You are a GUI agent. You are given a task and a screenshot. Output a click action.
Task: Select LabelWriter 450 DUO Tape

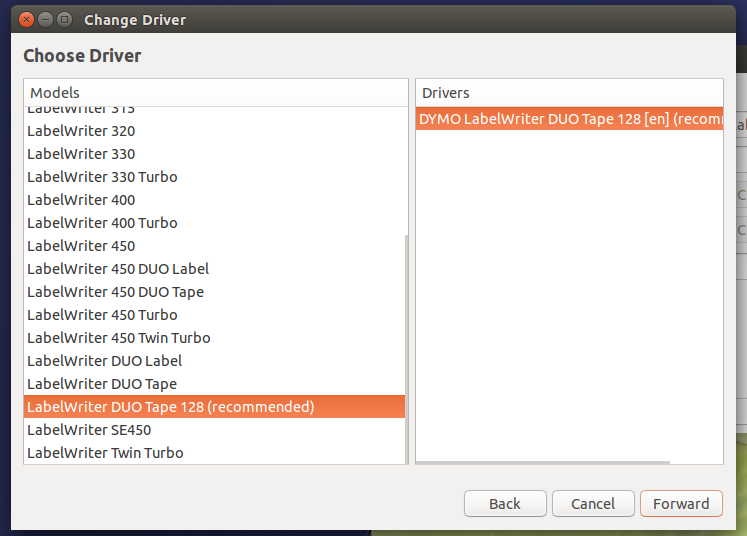pyautogui.click(x=214, y=292)
